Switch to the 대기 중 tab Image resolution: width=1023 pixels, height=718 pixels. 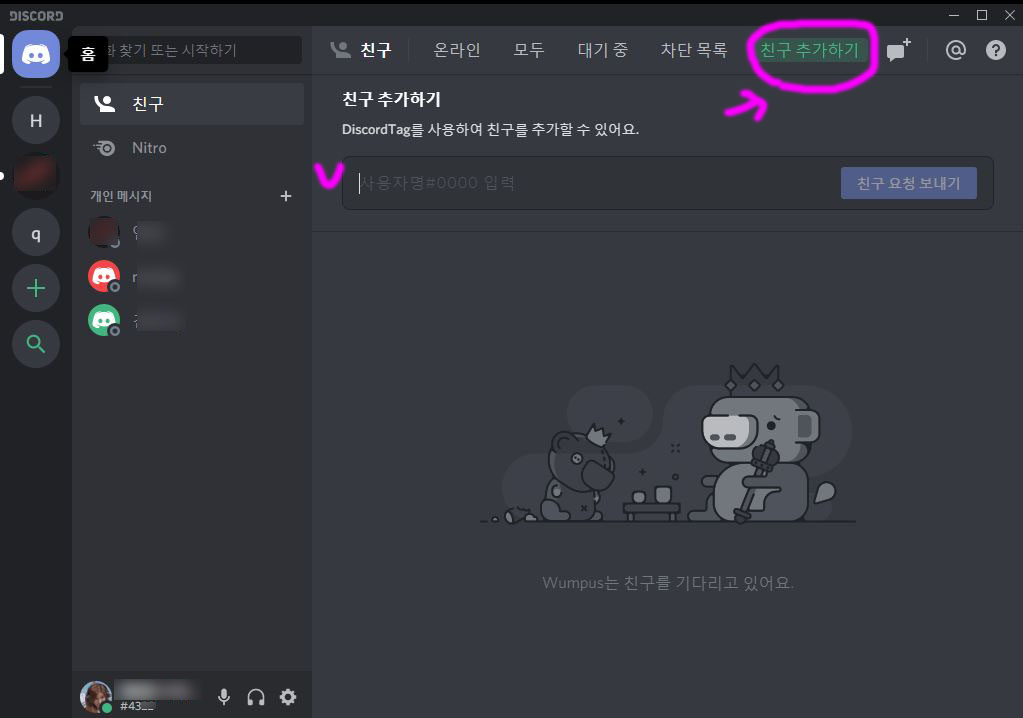click(x=603, y=50)
